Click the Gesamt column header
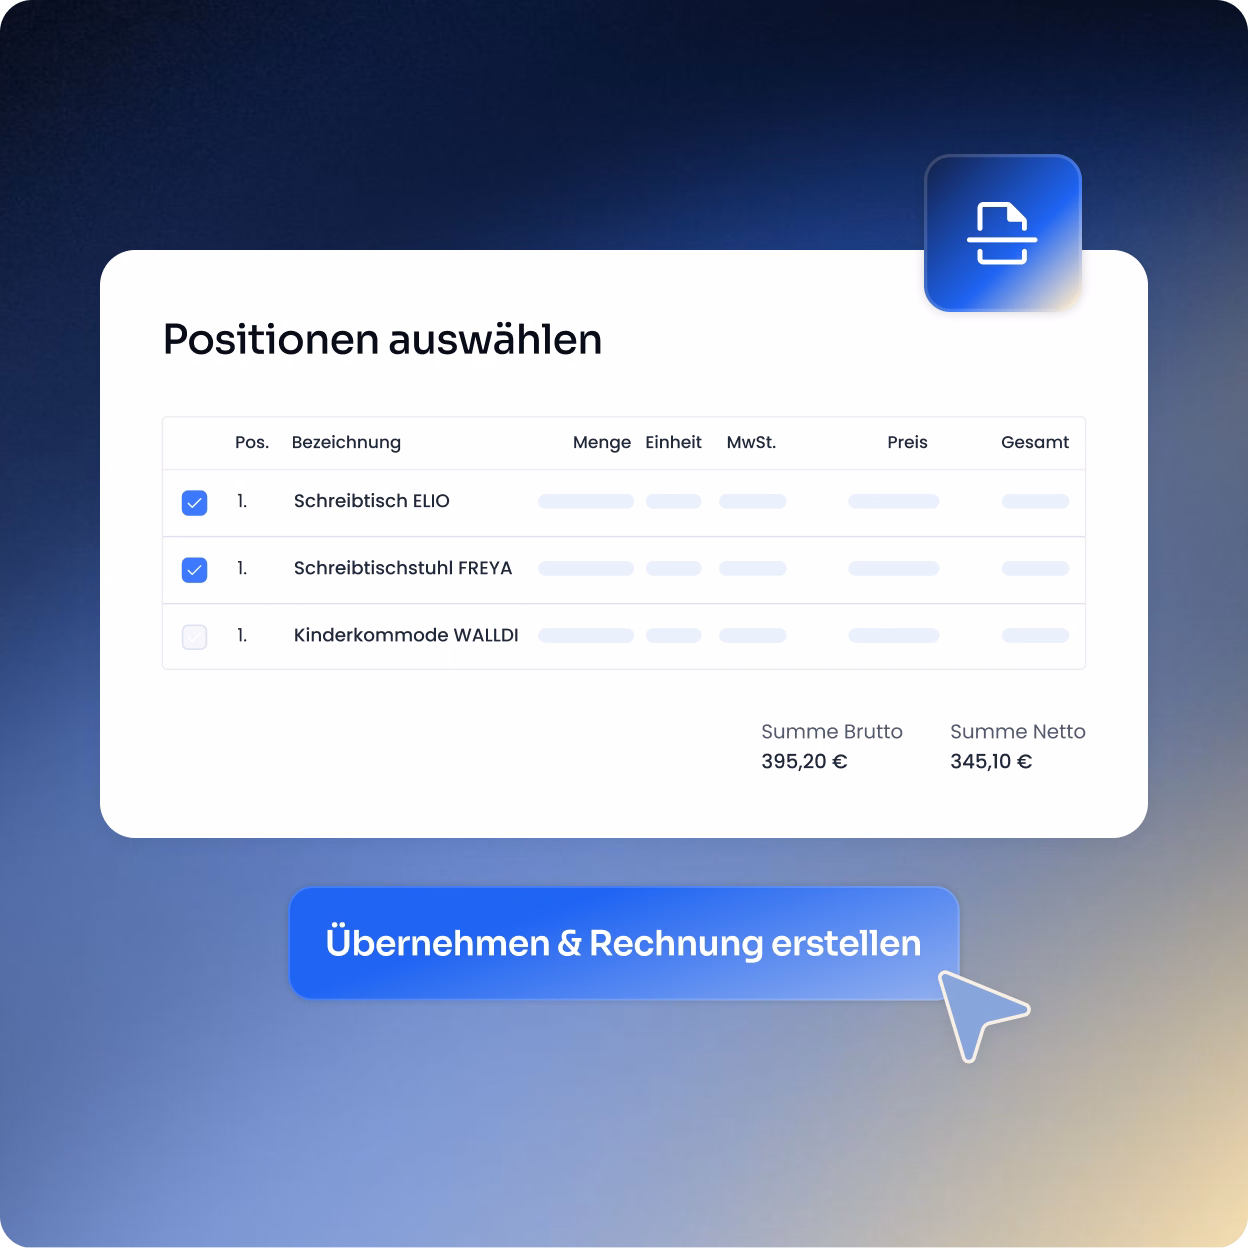The height and width of the screenshot is (1248, 1248). coord(1035,442)
